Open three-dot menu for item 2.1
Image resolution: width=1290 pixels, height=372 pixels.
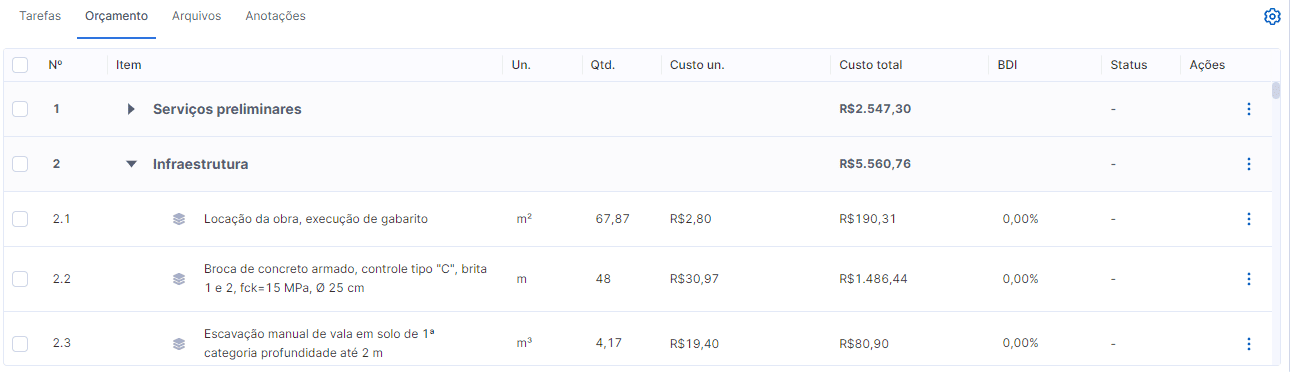click(1248, 219)
